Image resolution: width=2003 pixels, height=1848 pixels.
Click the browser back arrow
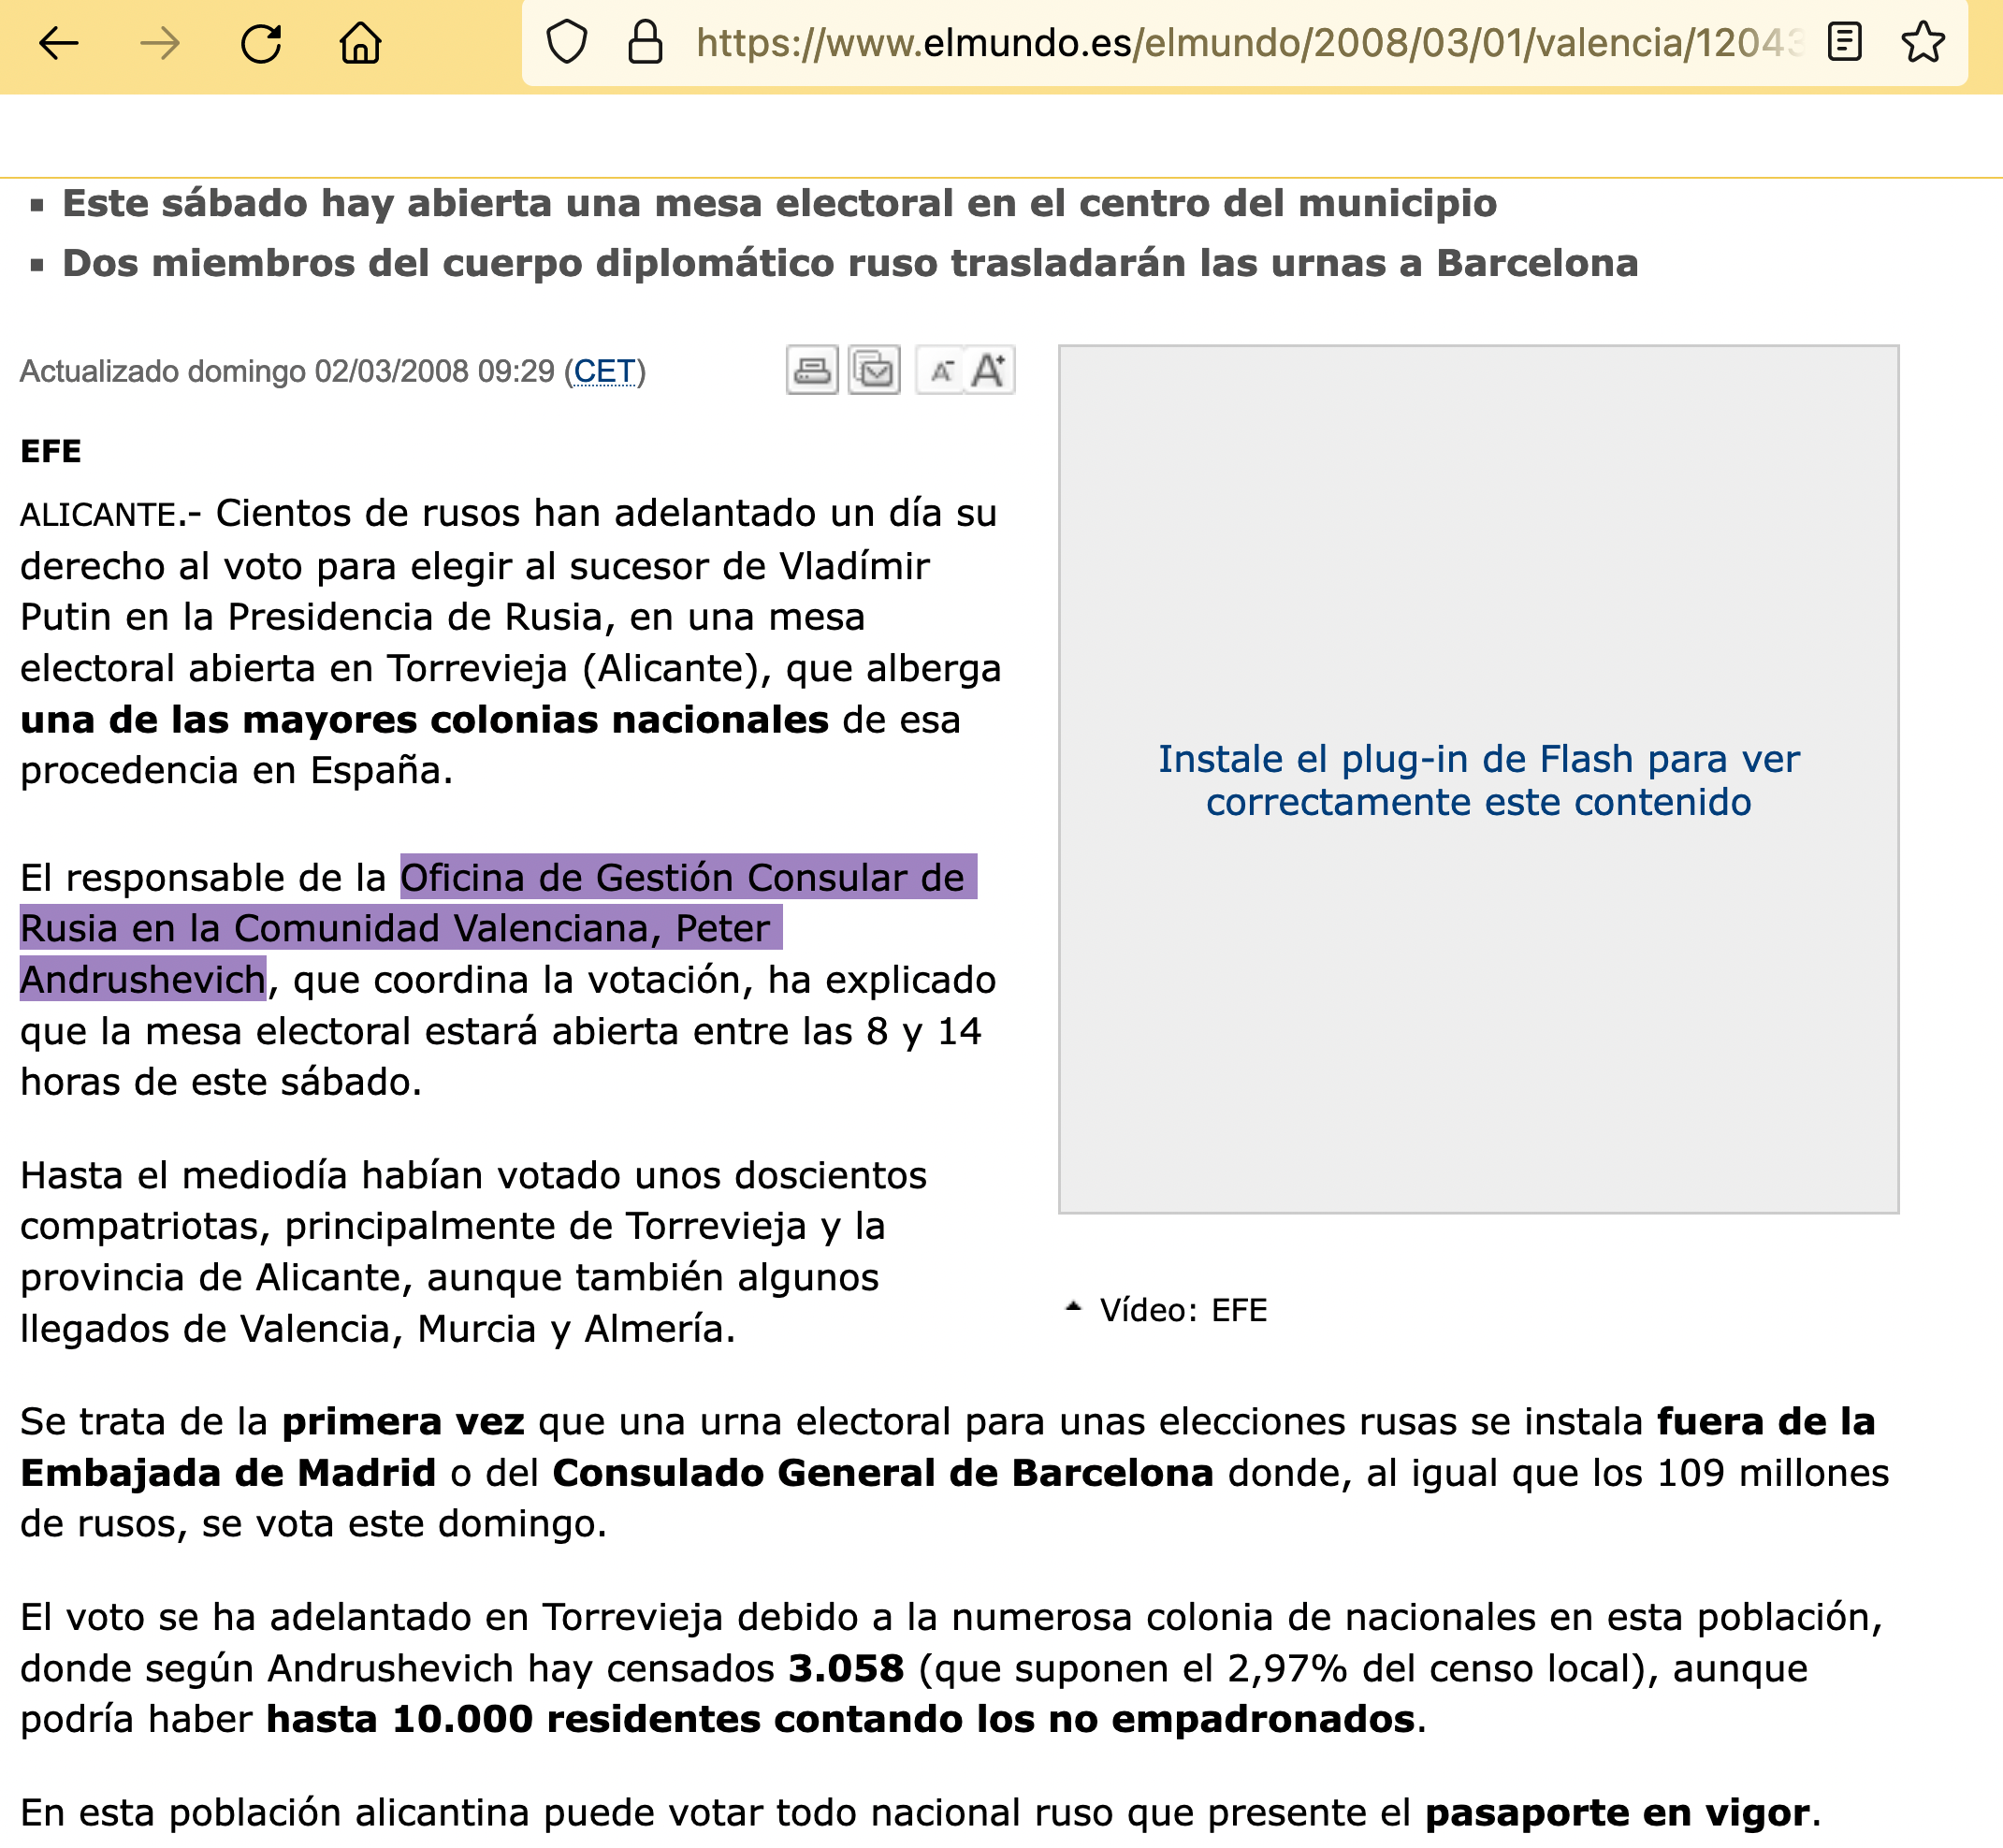point(59,44)
